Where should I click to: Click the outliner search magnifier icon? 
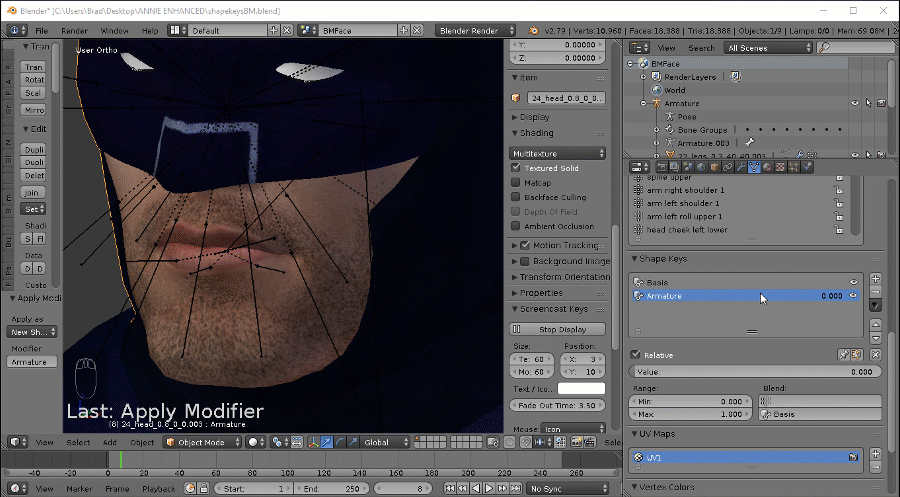tap(825, 48)
